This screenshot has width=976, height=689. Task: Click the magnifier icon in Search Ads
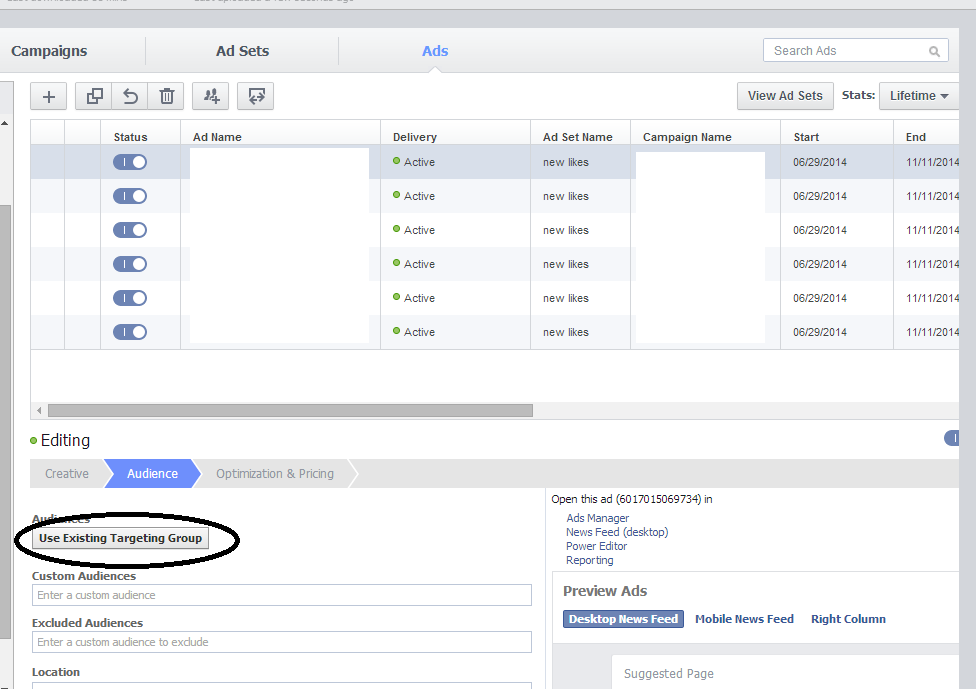coord(934,51)
